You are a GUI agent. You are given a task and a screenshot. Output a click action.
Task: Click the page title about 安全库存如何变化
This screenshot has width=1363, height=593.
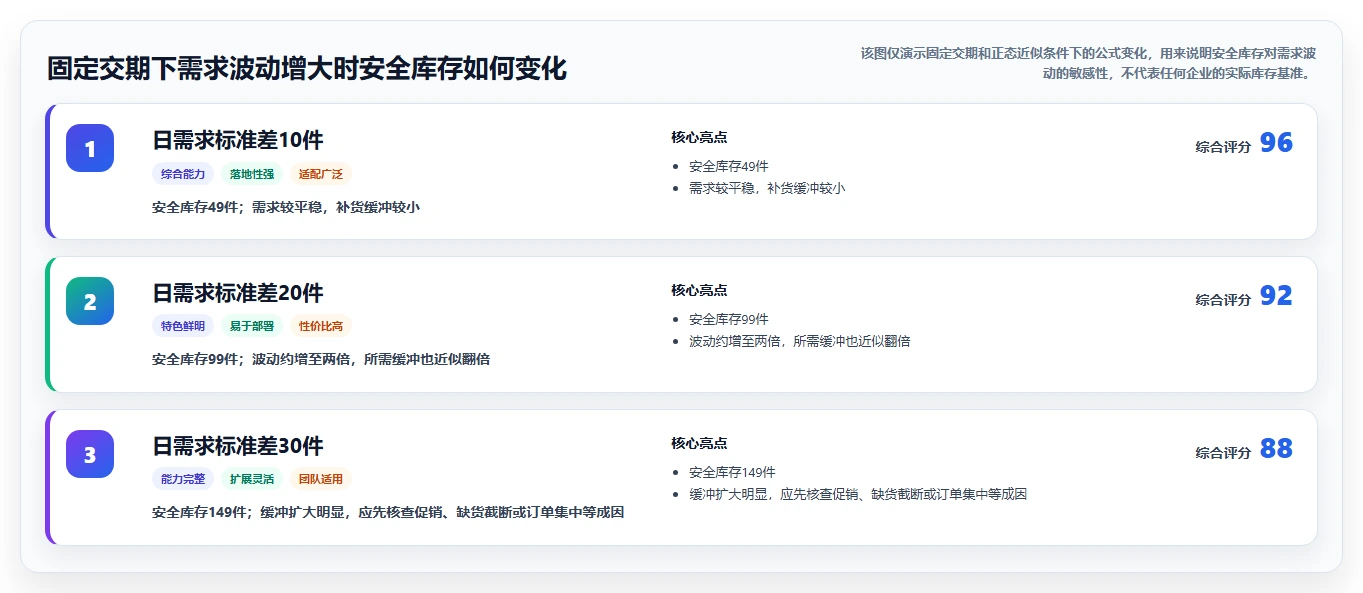(307, 69)
